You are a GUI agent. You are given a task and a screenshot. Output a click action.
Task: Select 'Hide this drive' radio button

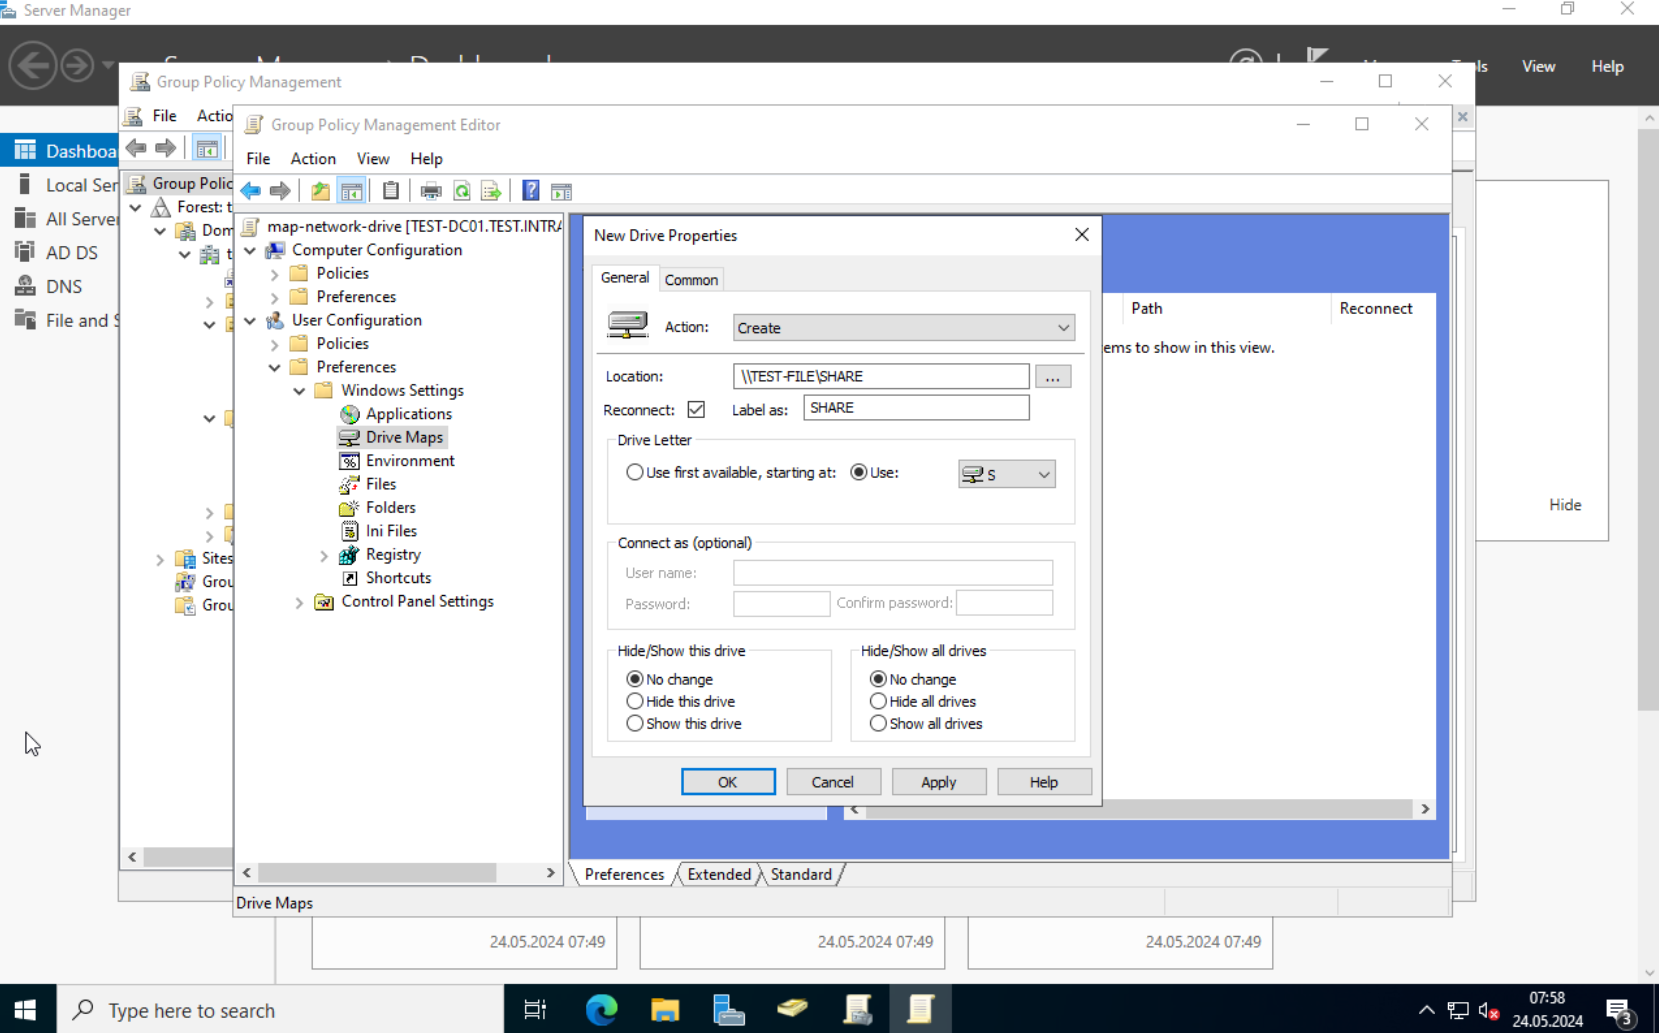635,702
